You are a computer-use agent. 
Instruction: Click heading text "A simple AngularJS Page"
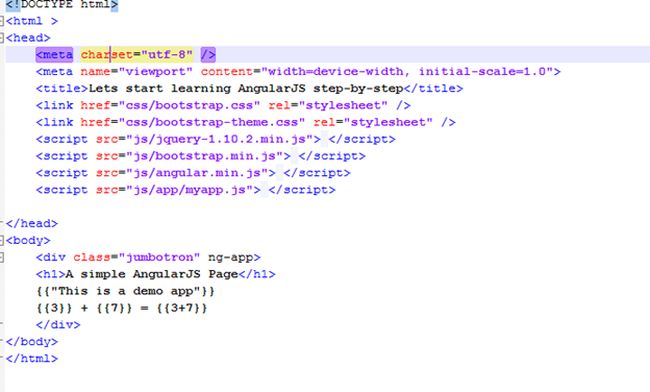(x=152, y=274)
